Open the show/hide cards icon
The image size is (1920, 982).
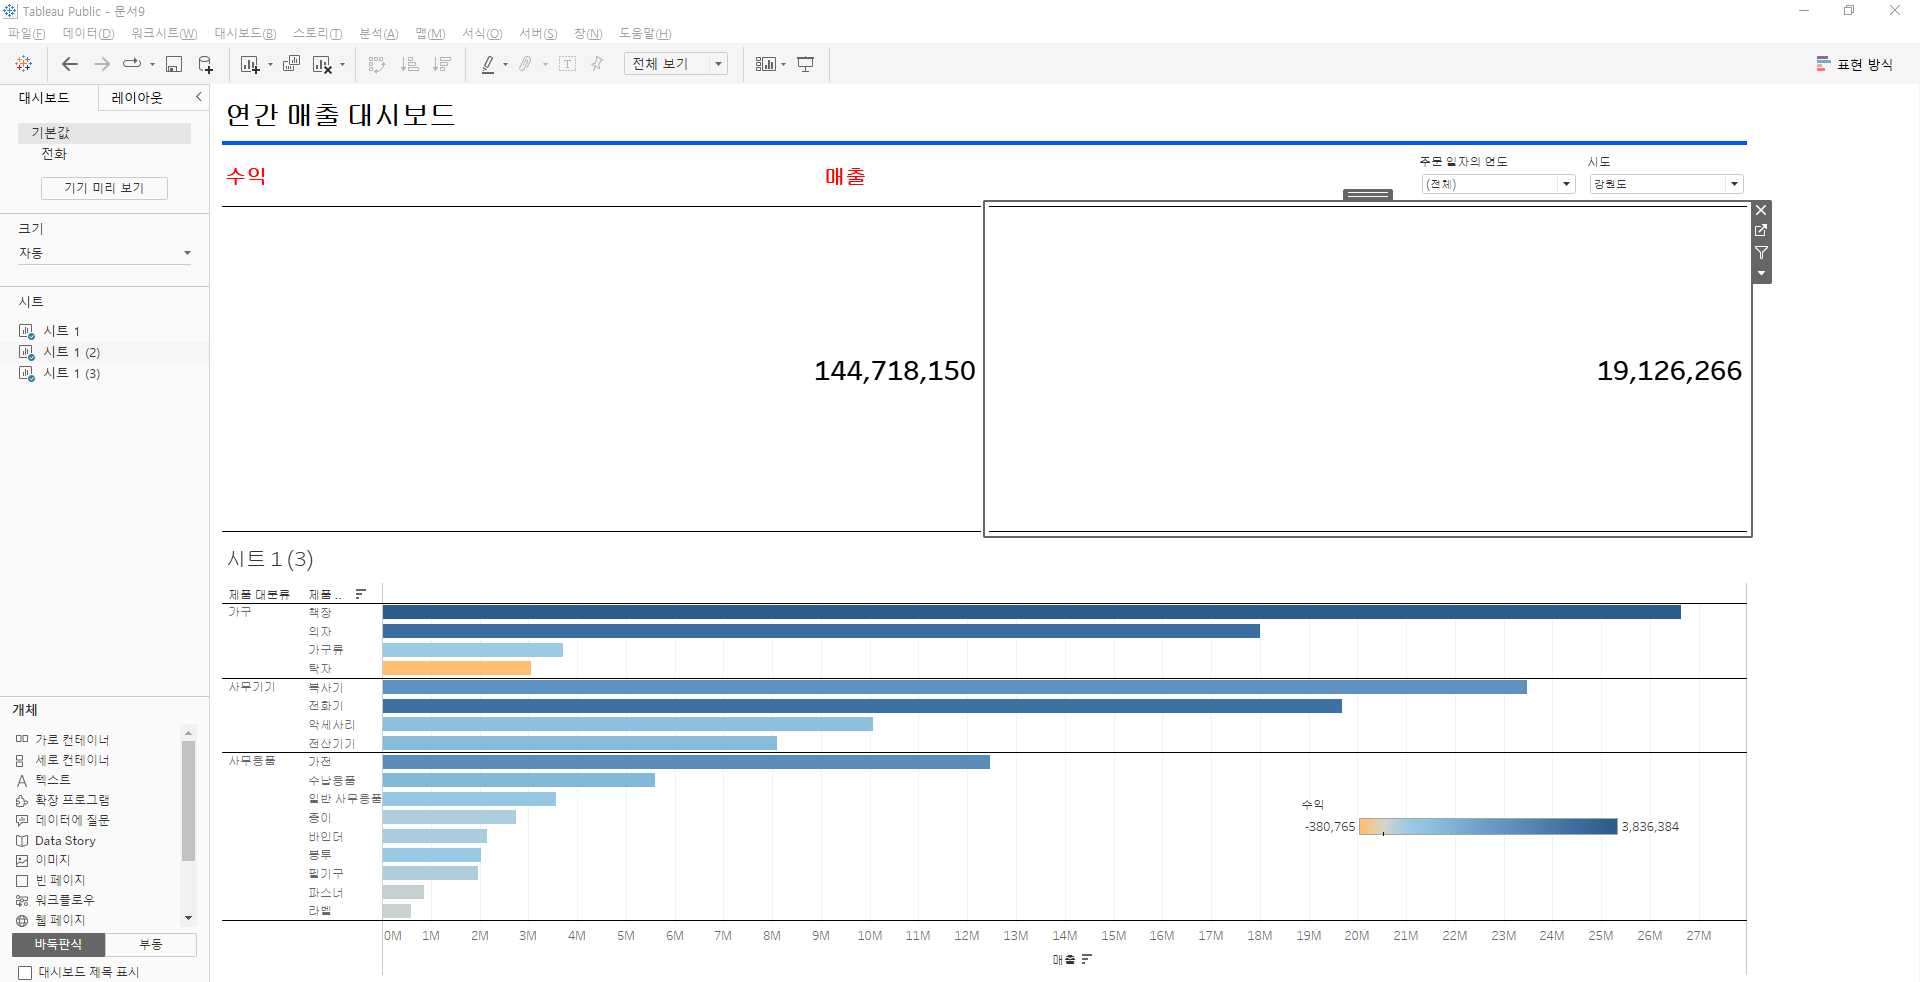(x=765, y=64)
